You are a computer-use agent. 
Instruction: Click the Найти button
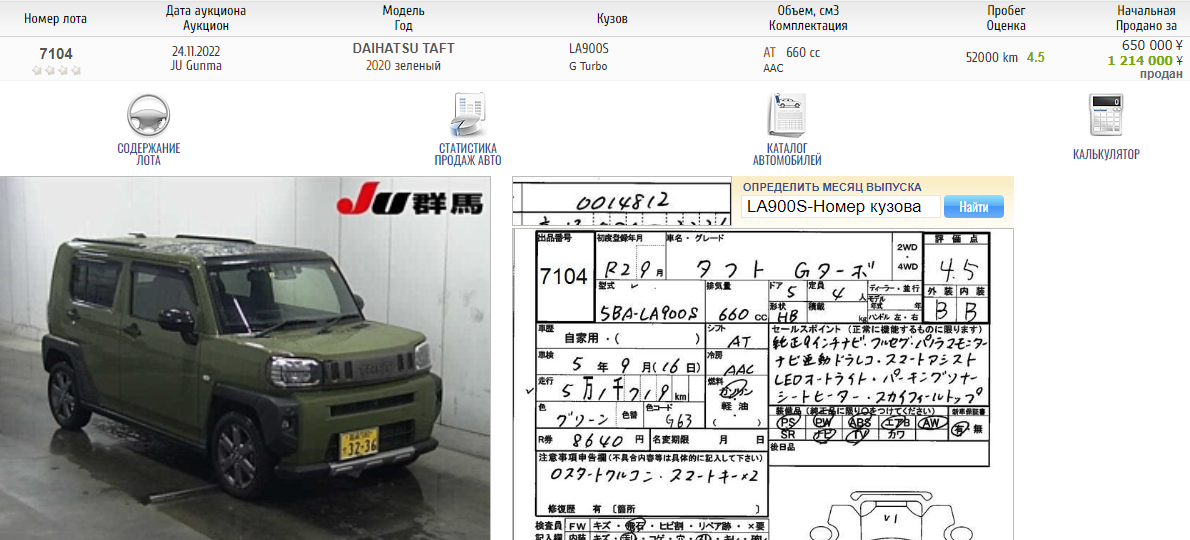973,206
